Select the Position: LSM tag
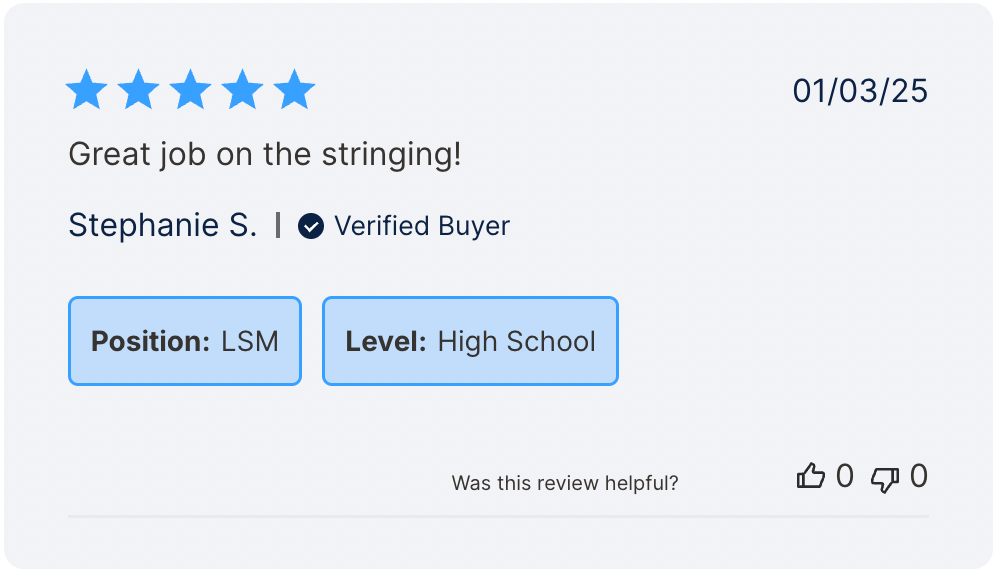This screenshot has width=996, height=574. pos(185,341)
